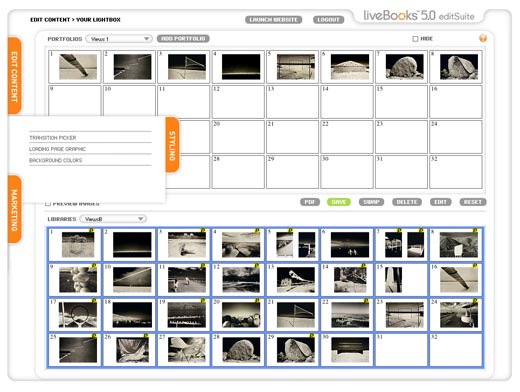Select library thumbnail 9
This screenshot has height=392, width=520.
pyautogui.click(x=78, y=280)
